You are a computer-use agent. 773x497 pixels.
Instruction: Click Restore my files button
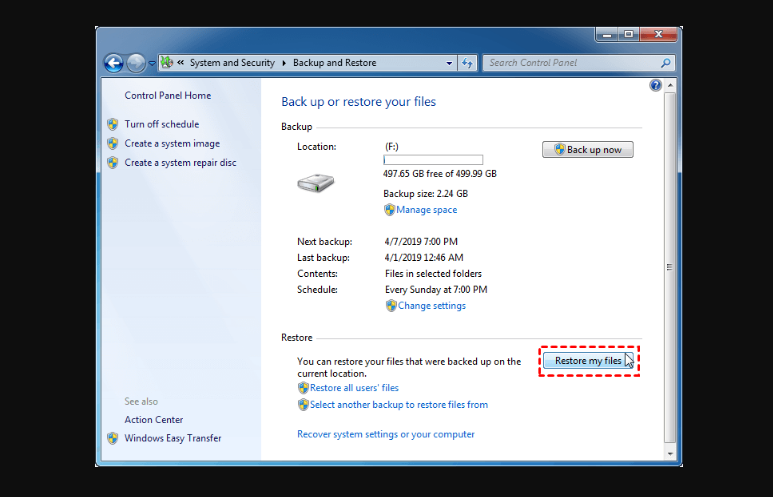[588, 361]
